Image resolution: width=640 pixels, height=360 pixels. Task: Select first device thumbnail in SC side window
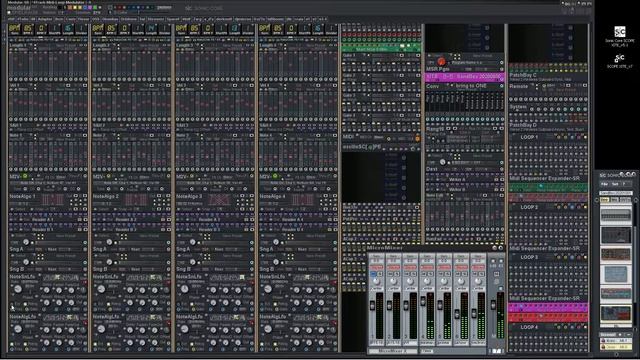point(616,215)
